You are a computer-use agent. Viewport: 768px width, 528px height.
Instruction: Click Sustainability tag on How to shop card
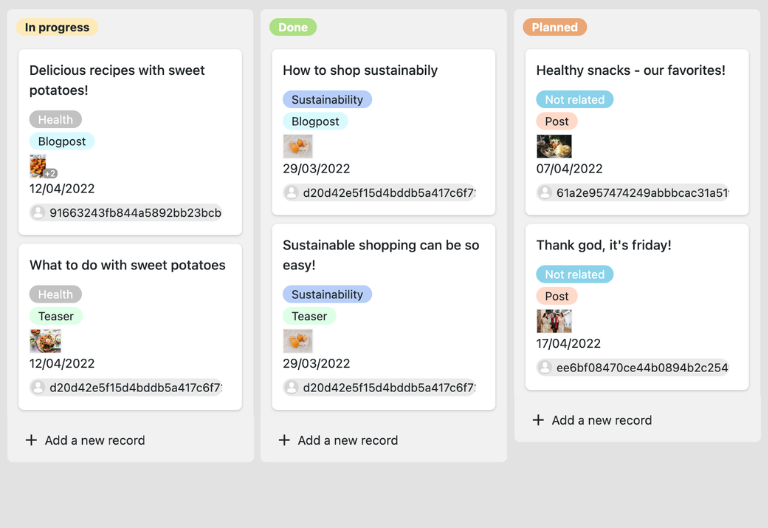[327, 100]
